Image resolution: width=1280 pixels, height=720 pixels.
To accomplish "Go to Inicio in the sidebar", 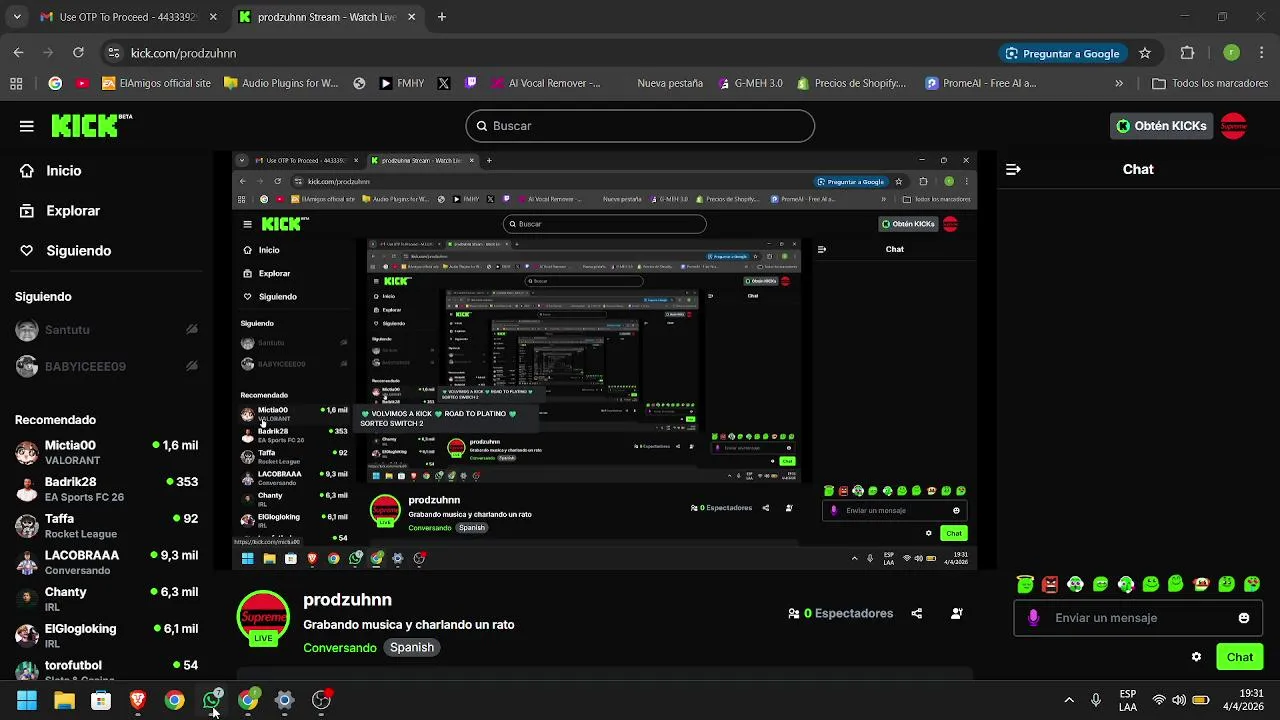I will [x=63, y=171].
